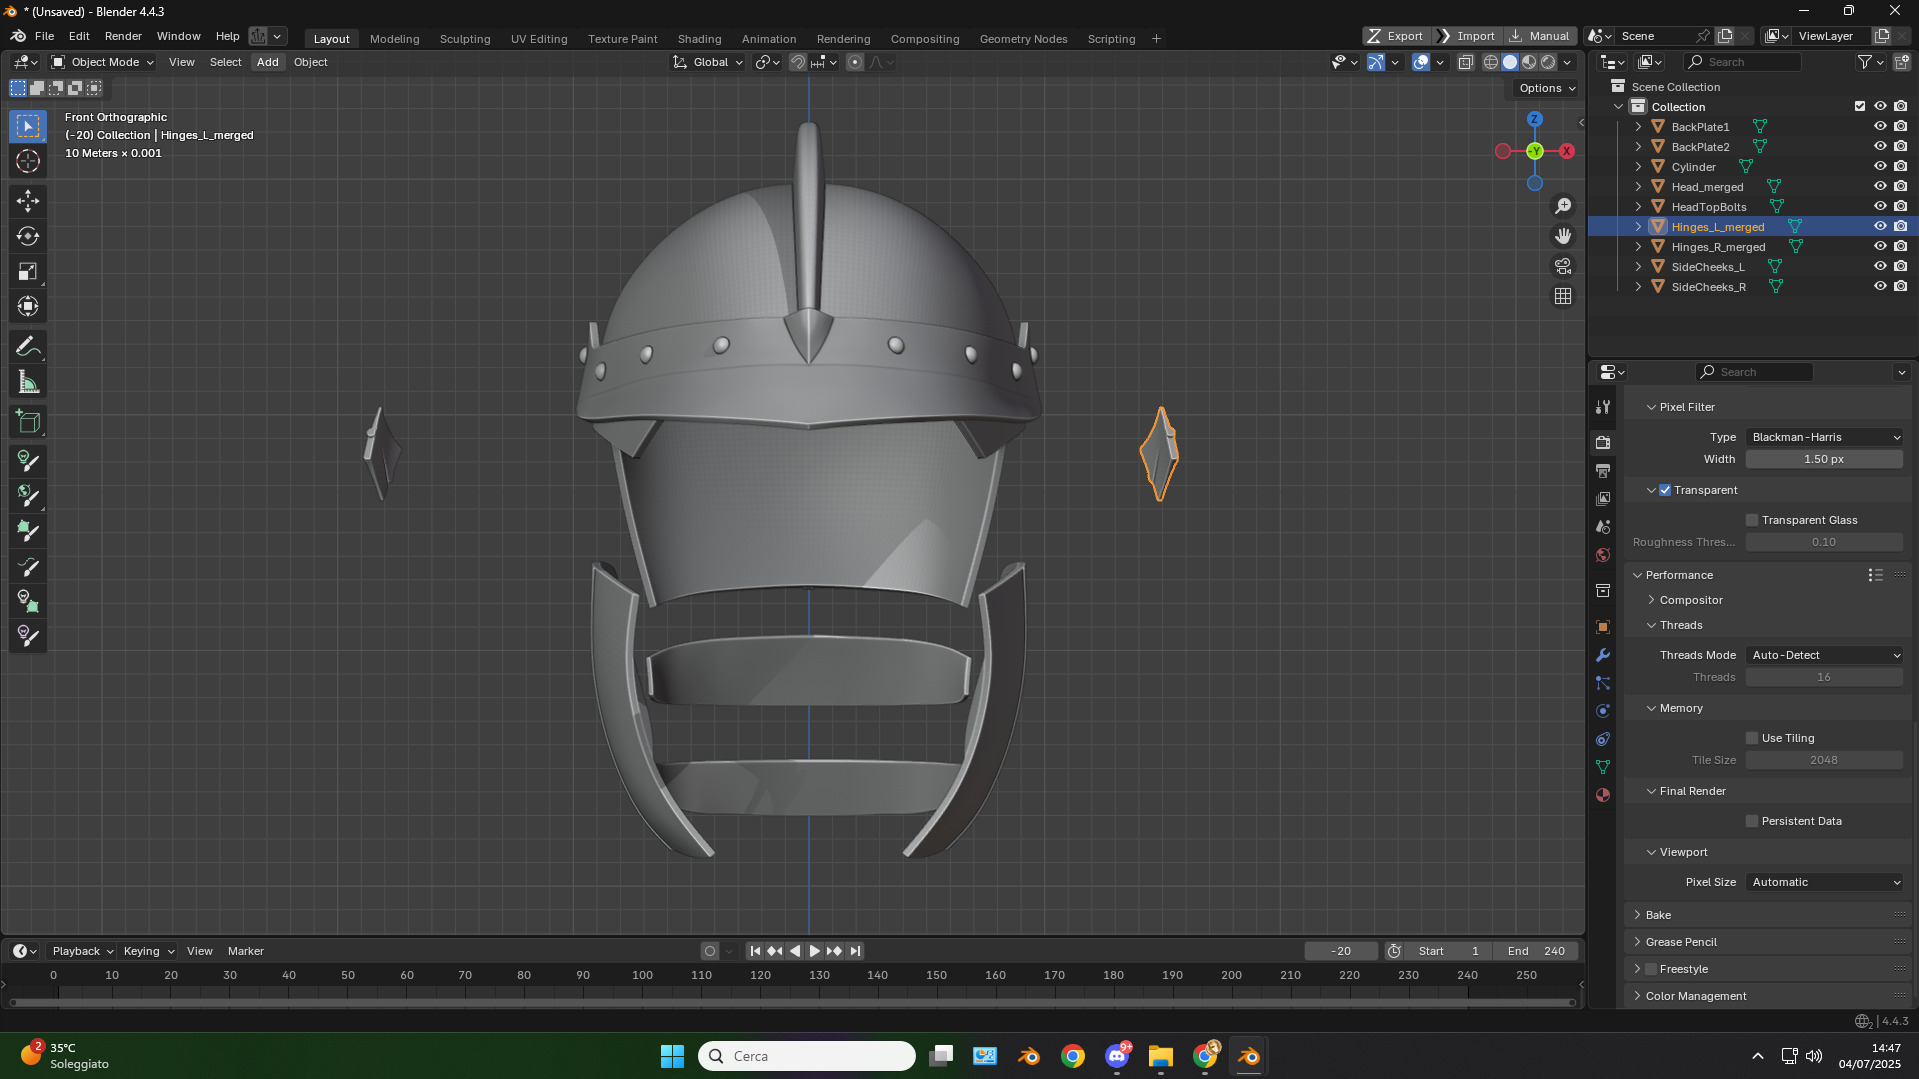This screenshot has height=1079, width=1919.
Task: Open the Render menu
Action: coord(123,36)
